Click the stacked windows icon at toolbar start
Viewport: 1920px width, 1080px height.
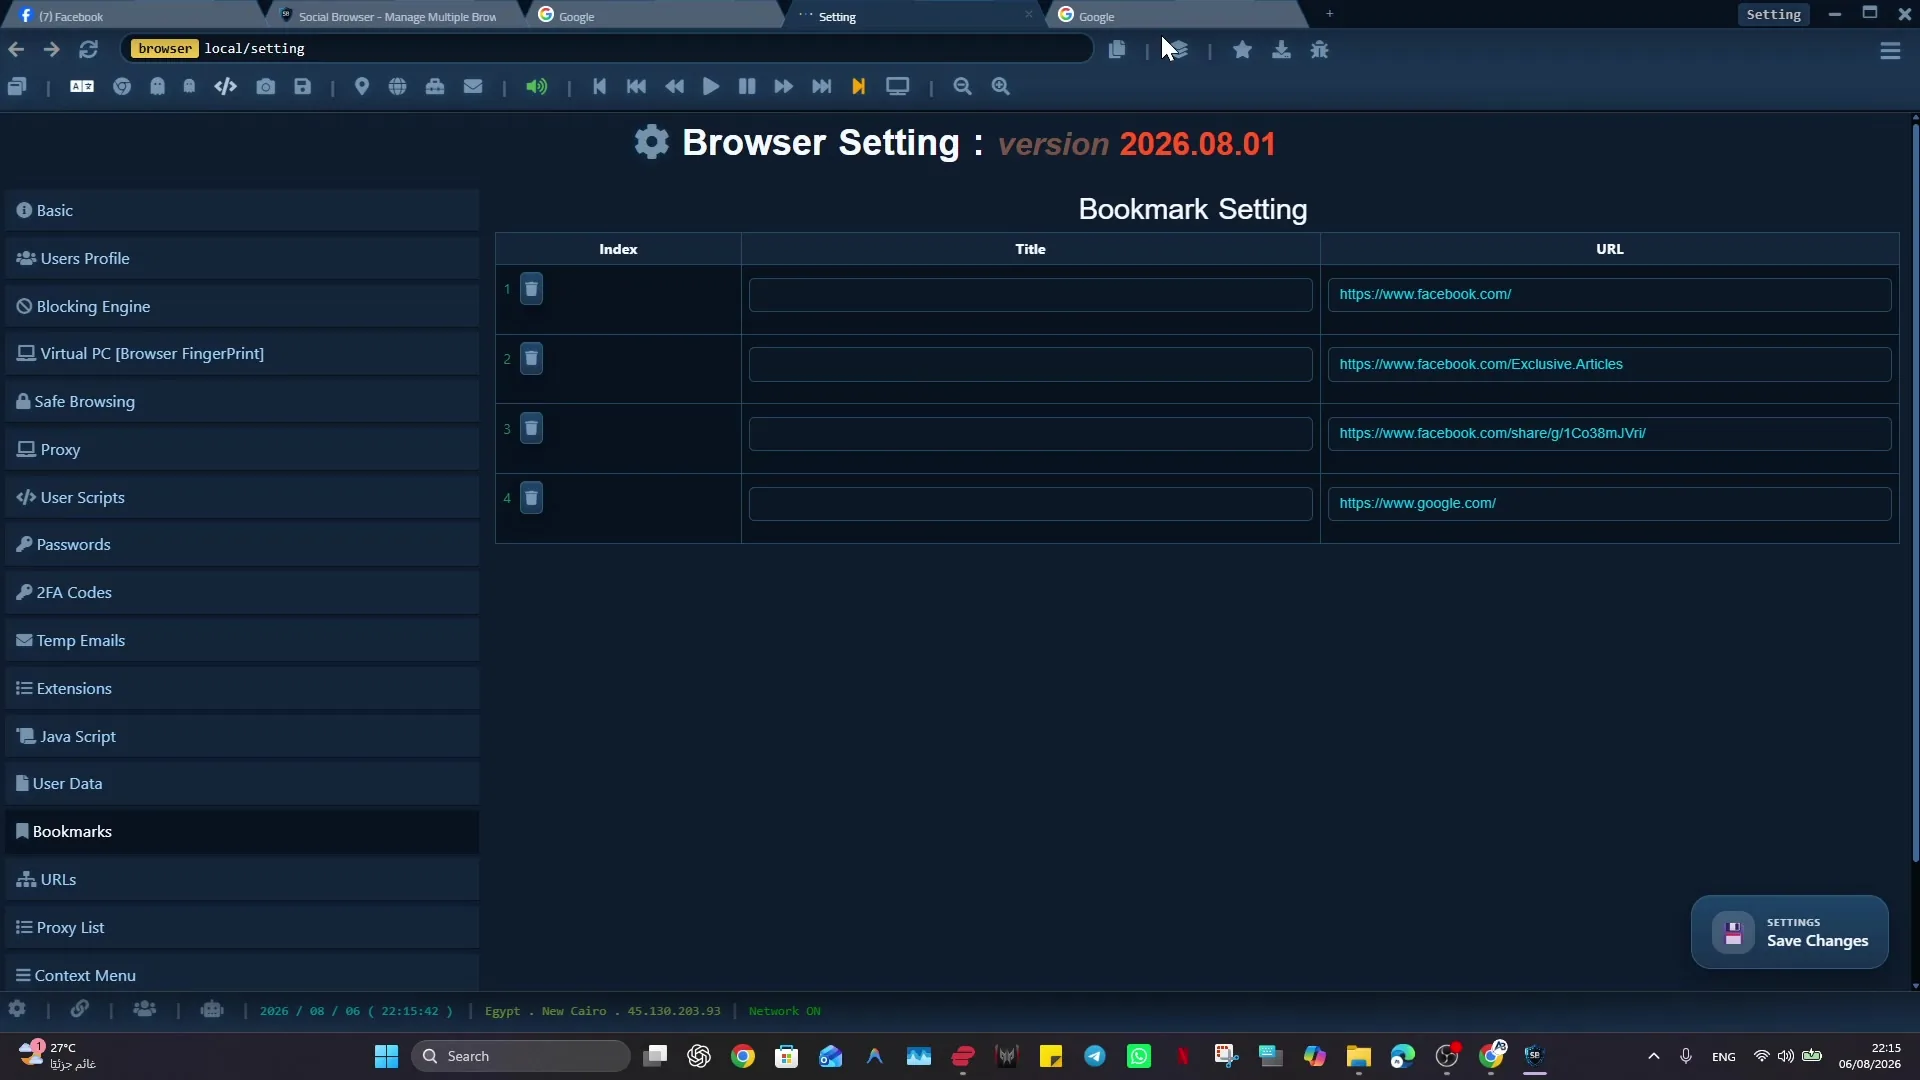tap(17, 87)
